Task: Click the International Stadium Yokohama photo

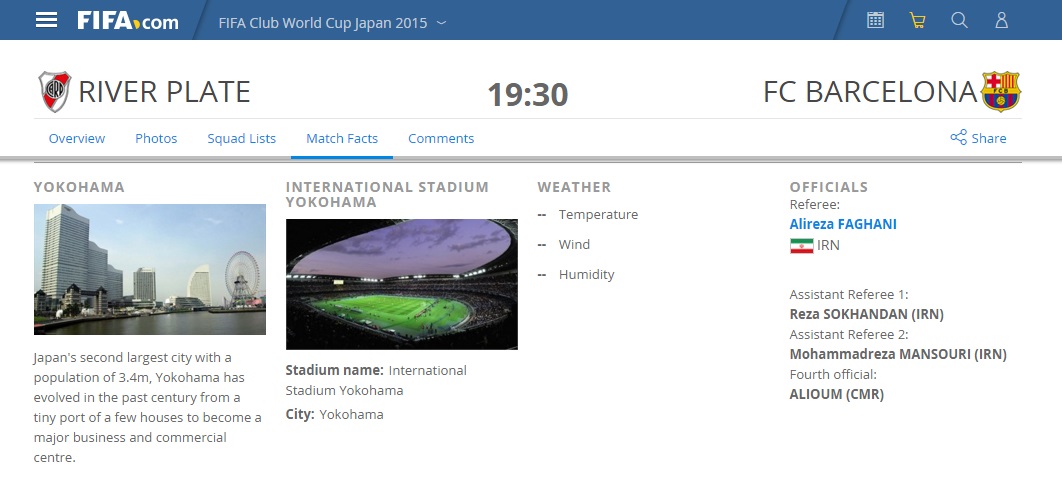Action: [402, 284]
